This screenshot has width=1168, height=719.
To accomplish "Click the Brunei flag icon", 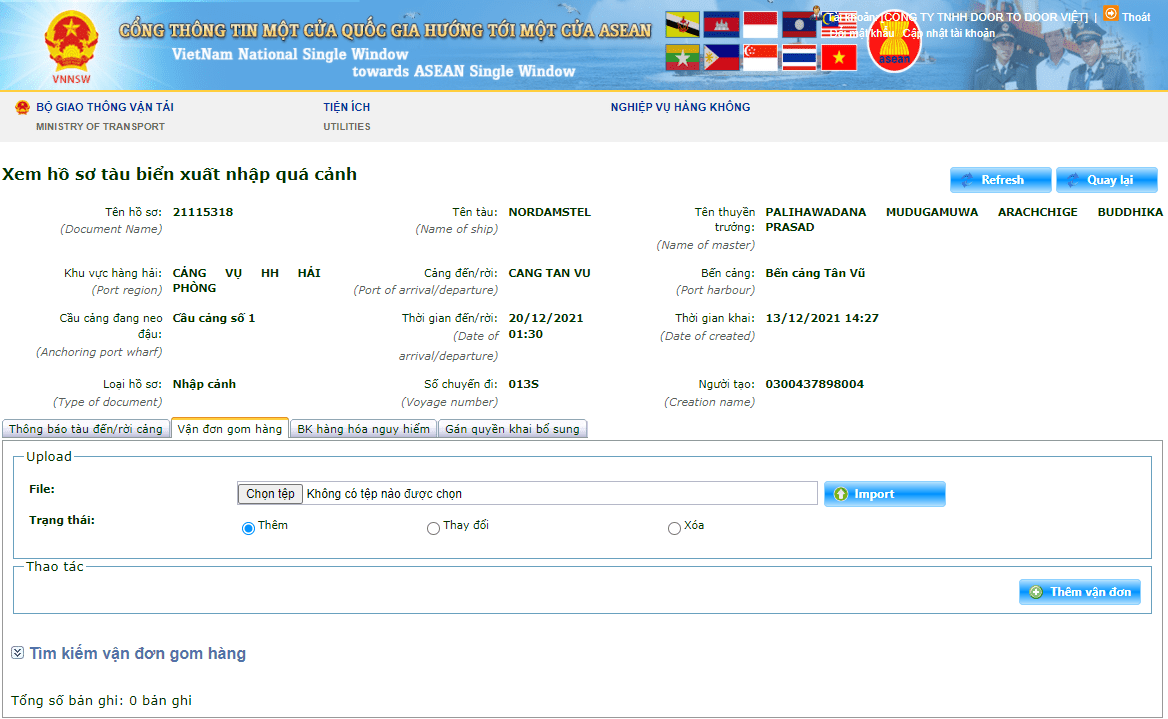I will [x=683, y=25].
